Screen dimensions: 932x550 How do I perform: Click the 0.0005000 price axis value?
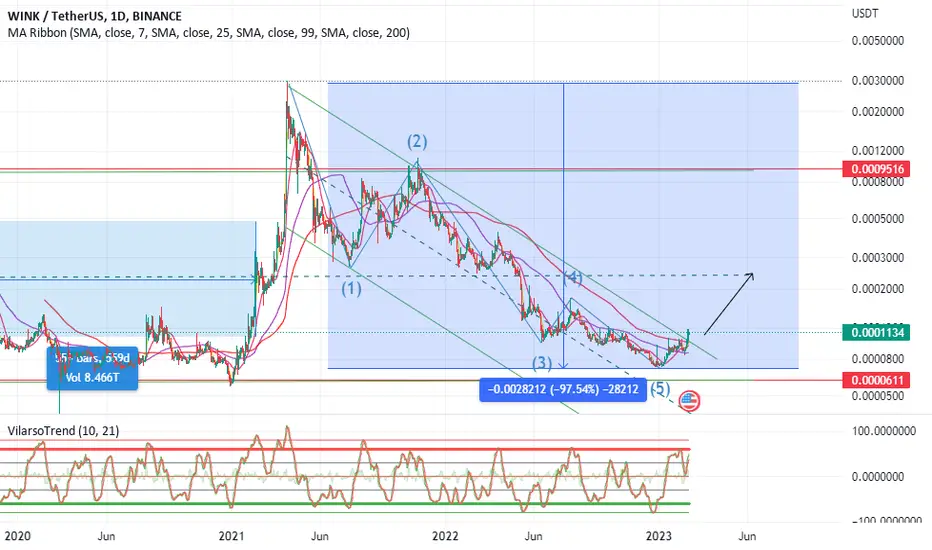click(878, 219)
